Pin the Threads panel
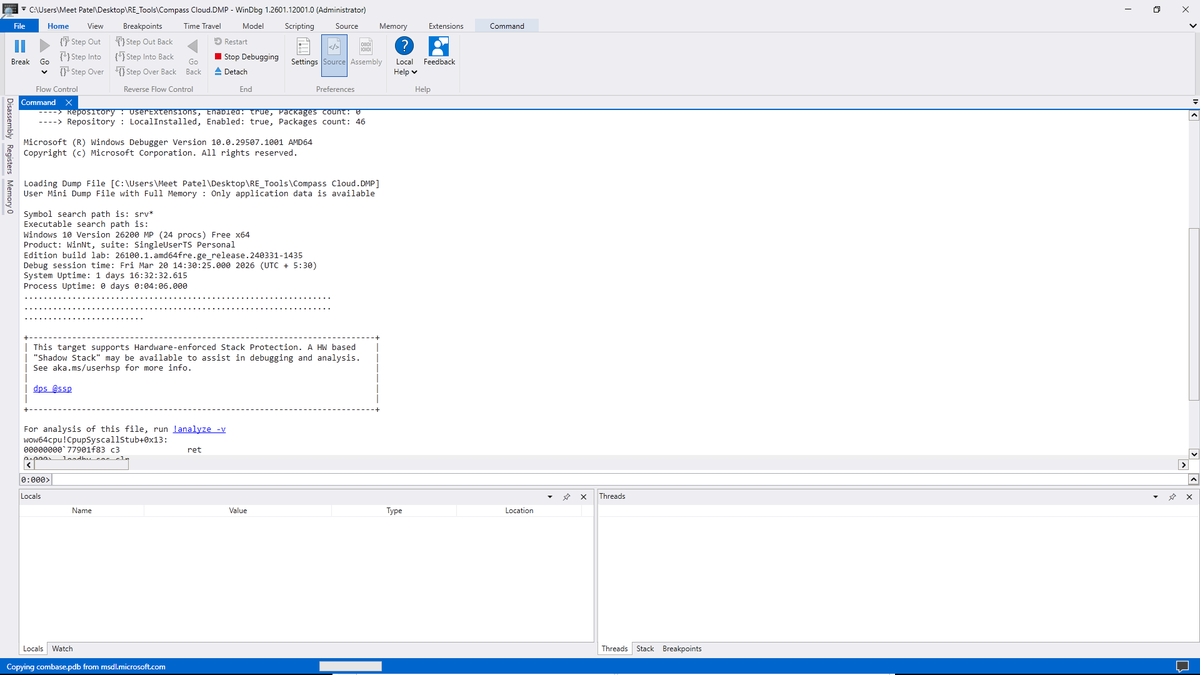Viewport: 1200px width, 675px height. (x=1173, y=497)
